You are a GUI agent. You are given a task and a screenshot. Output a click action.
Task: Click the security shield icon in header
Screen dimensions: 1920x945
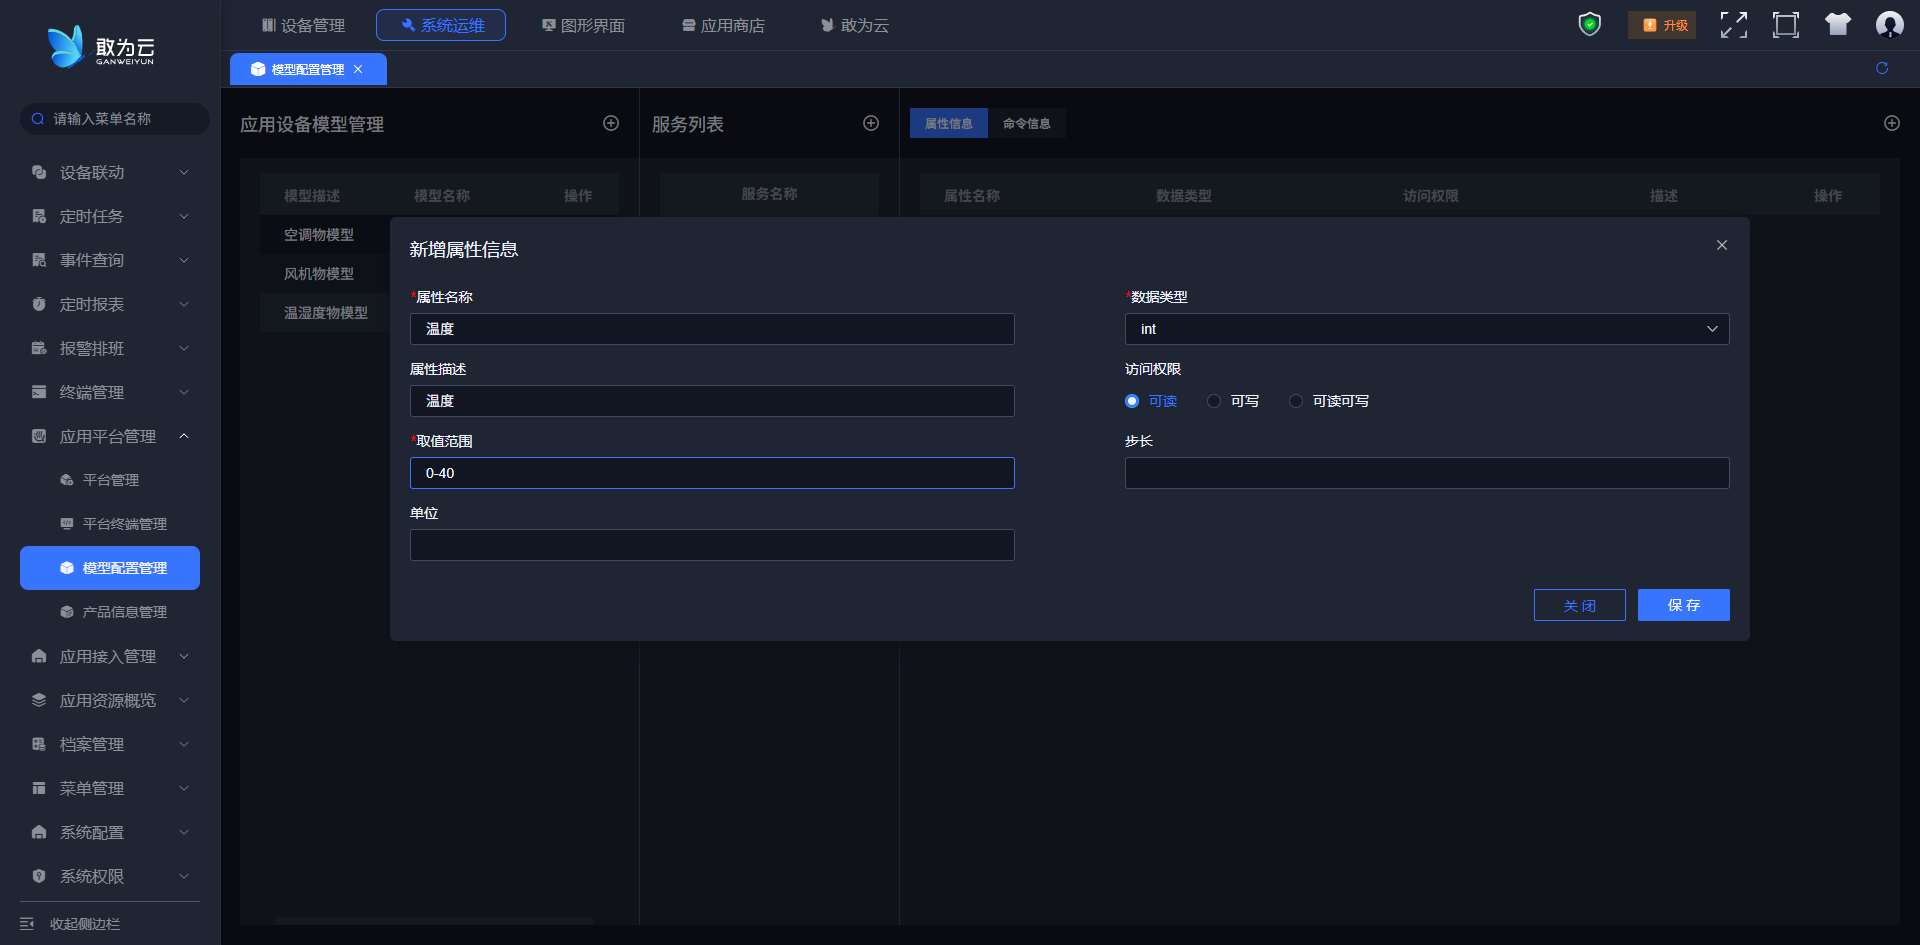[x=1589, y=25]
